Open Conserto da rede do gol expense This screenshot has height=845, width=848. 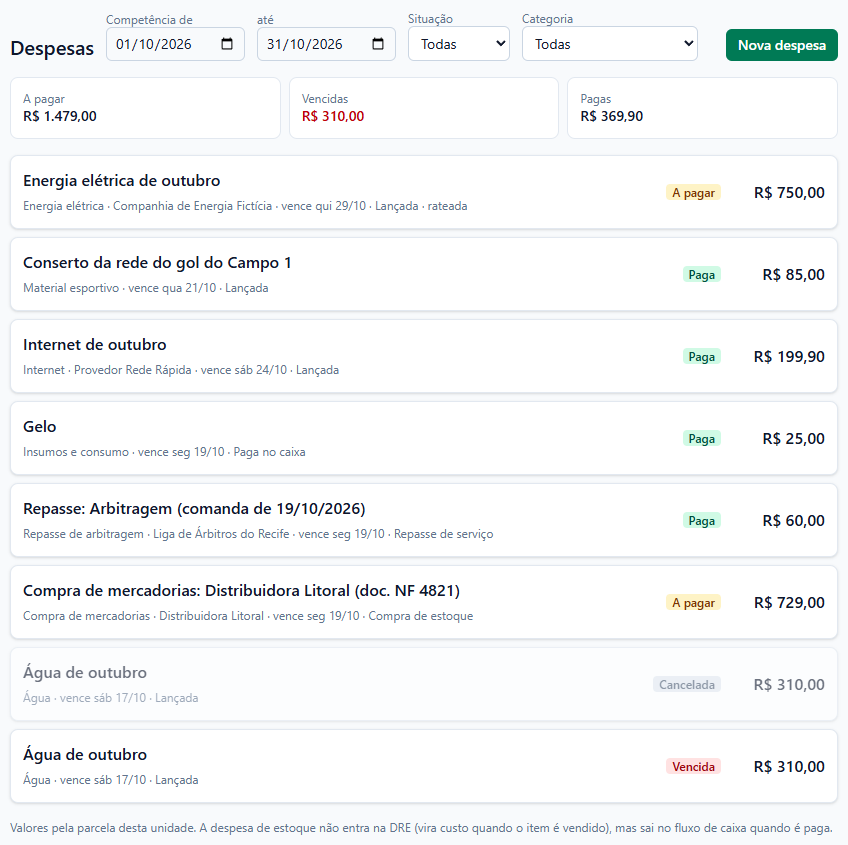[424, 274]
